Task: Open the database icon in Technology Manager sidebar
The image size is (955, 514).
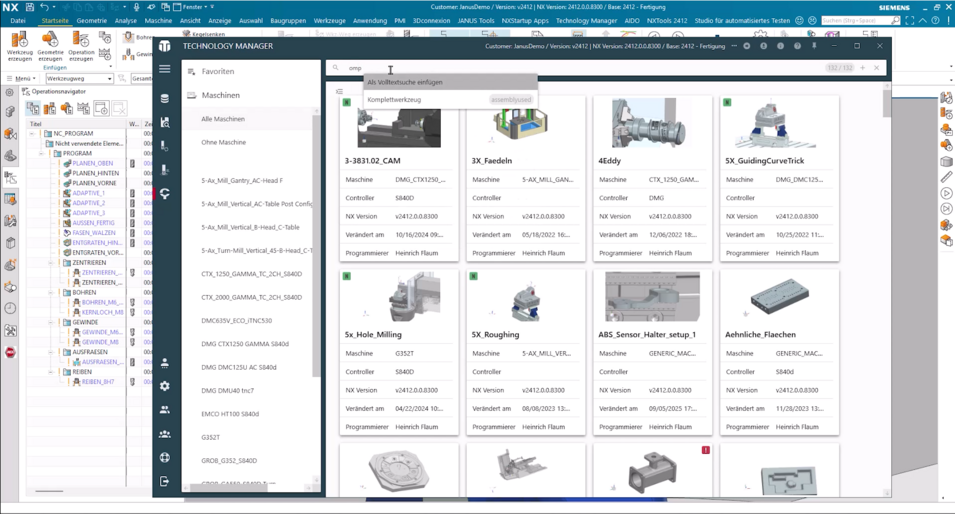Action: (x=164, y=99)
